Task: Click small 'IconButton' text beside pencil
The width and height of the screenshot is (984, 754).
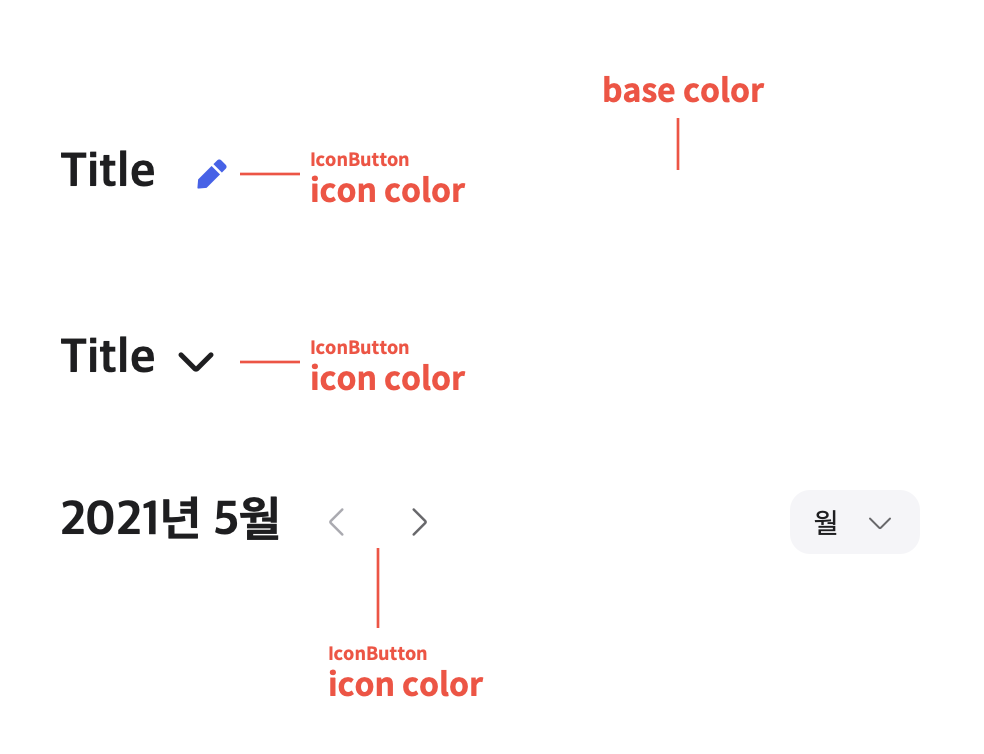Action: pyautogui.click(x=360, y=159)
